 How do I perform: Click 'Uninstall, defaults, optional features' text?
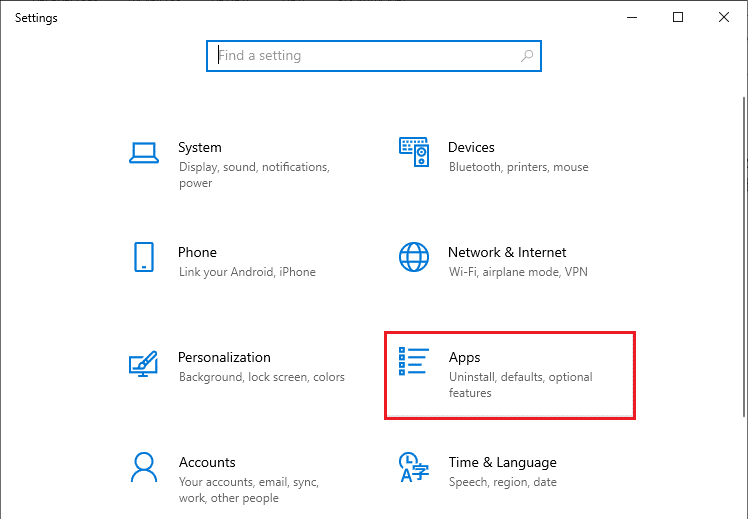(x=520, y=384)
